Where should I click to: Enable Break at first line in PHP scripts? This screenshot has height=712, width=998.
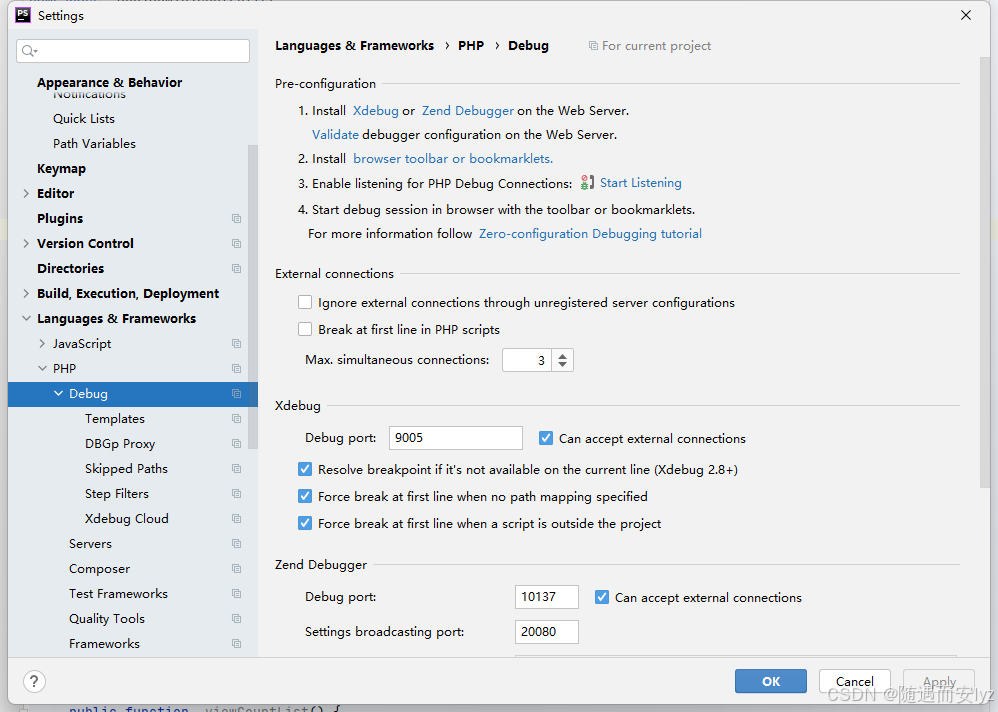coord(305,329)
